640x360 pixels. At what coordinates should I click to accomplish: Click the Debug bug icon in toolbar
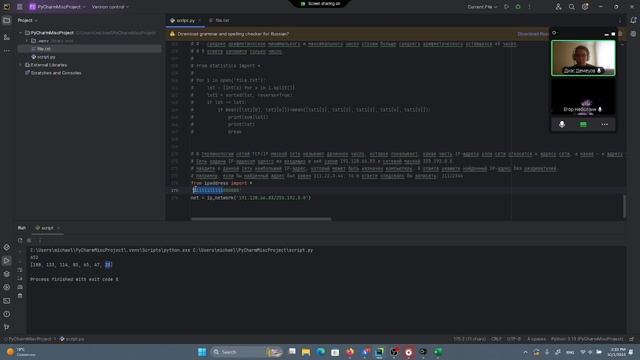pos(518,7)
